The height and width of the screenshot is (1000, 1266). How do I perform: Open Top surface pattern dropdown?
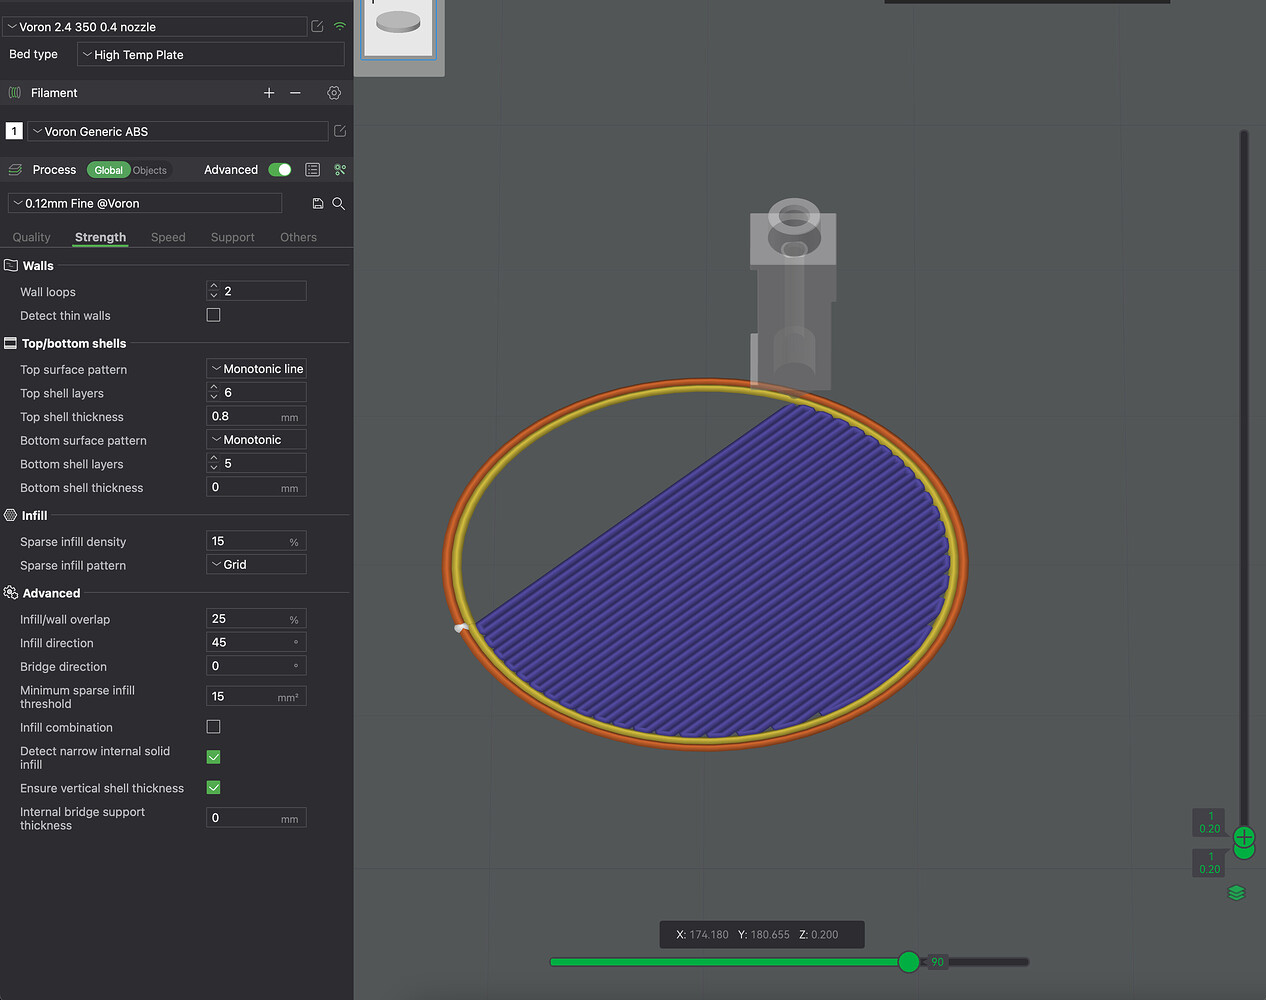coord(256,369)
